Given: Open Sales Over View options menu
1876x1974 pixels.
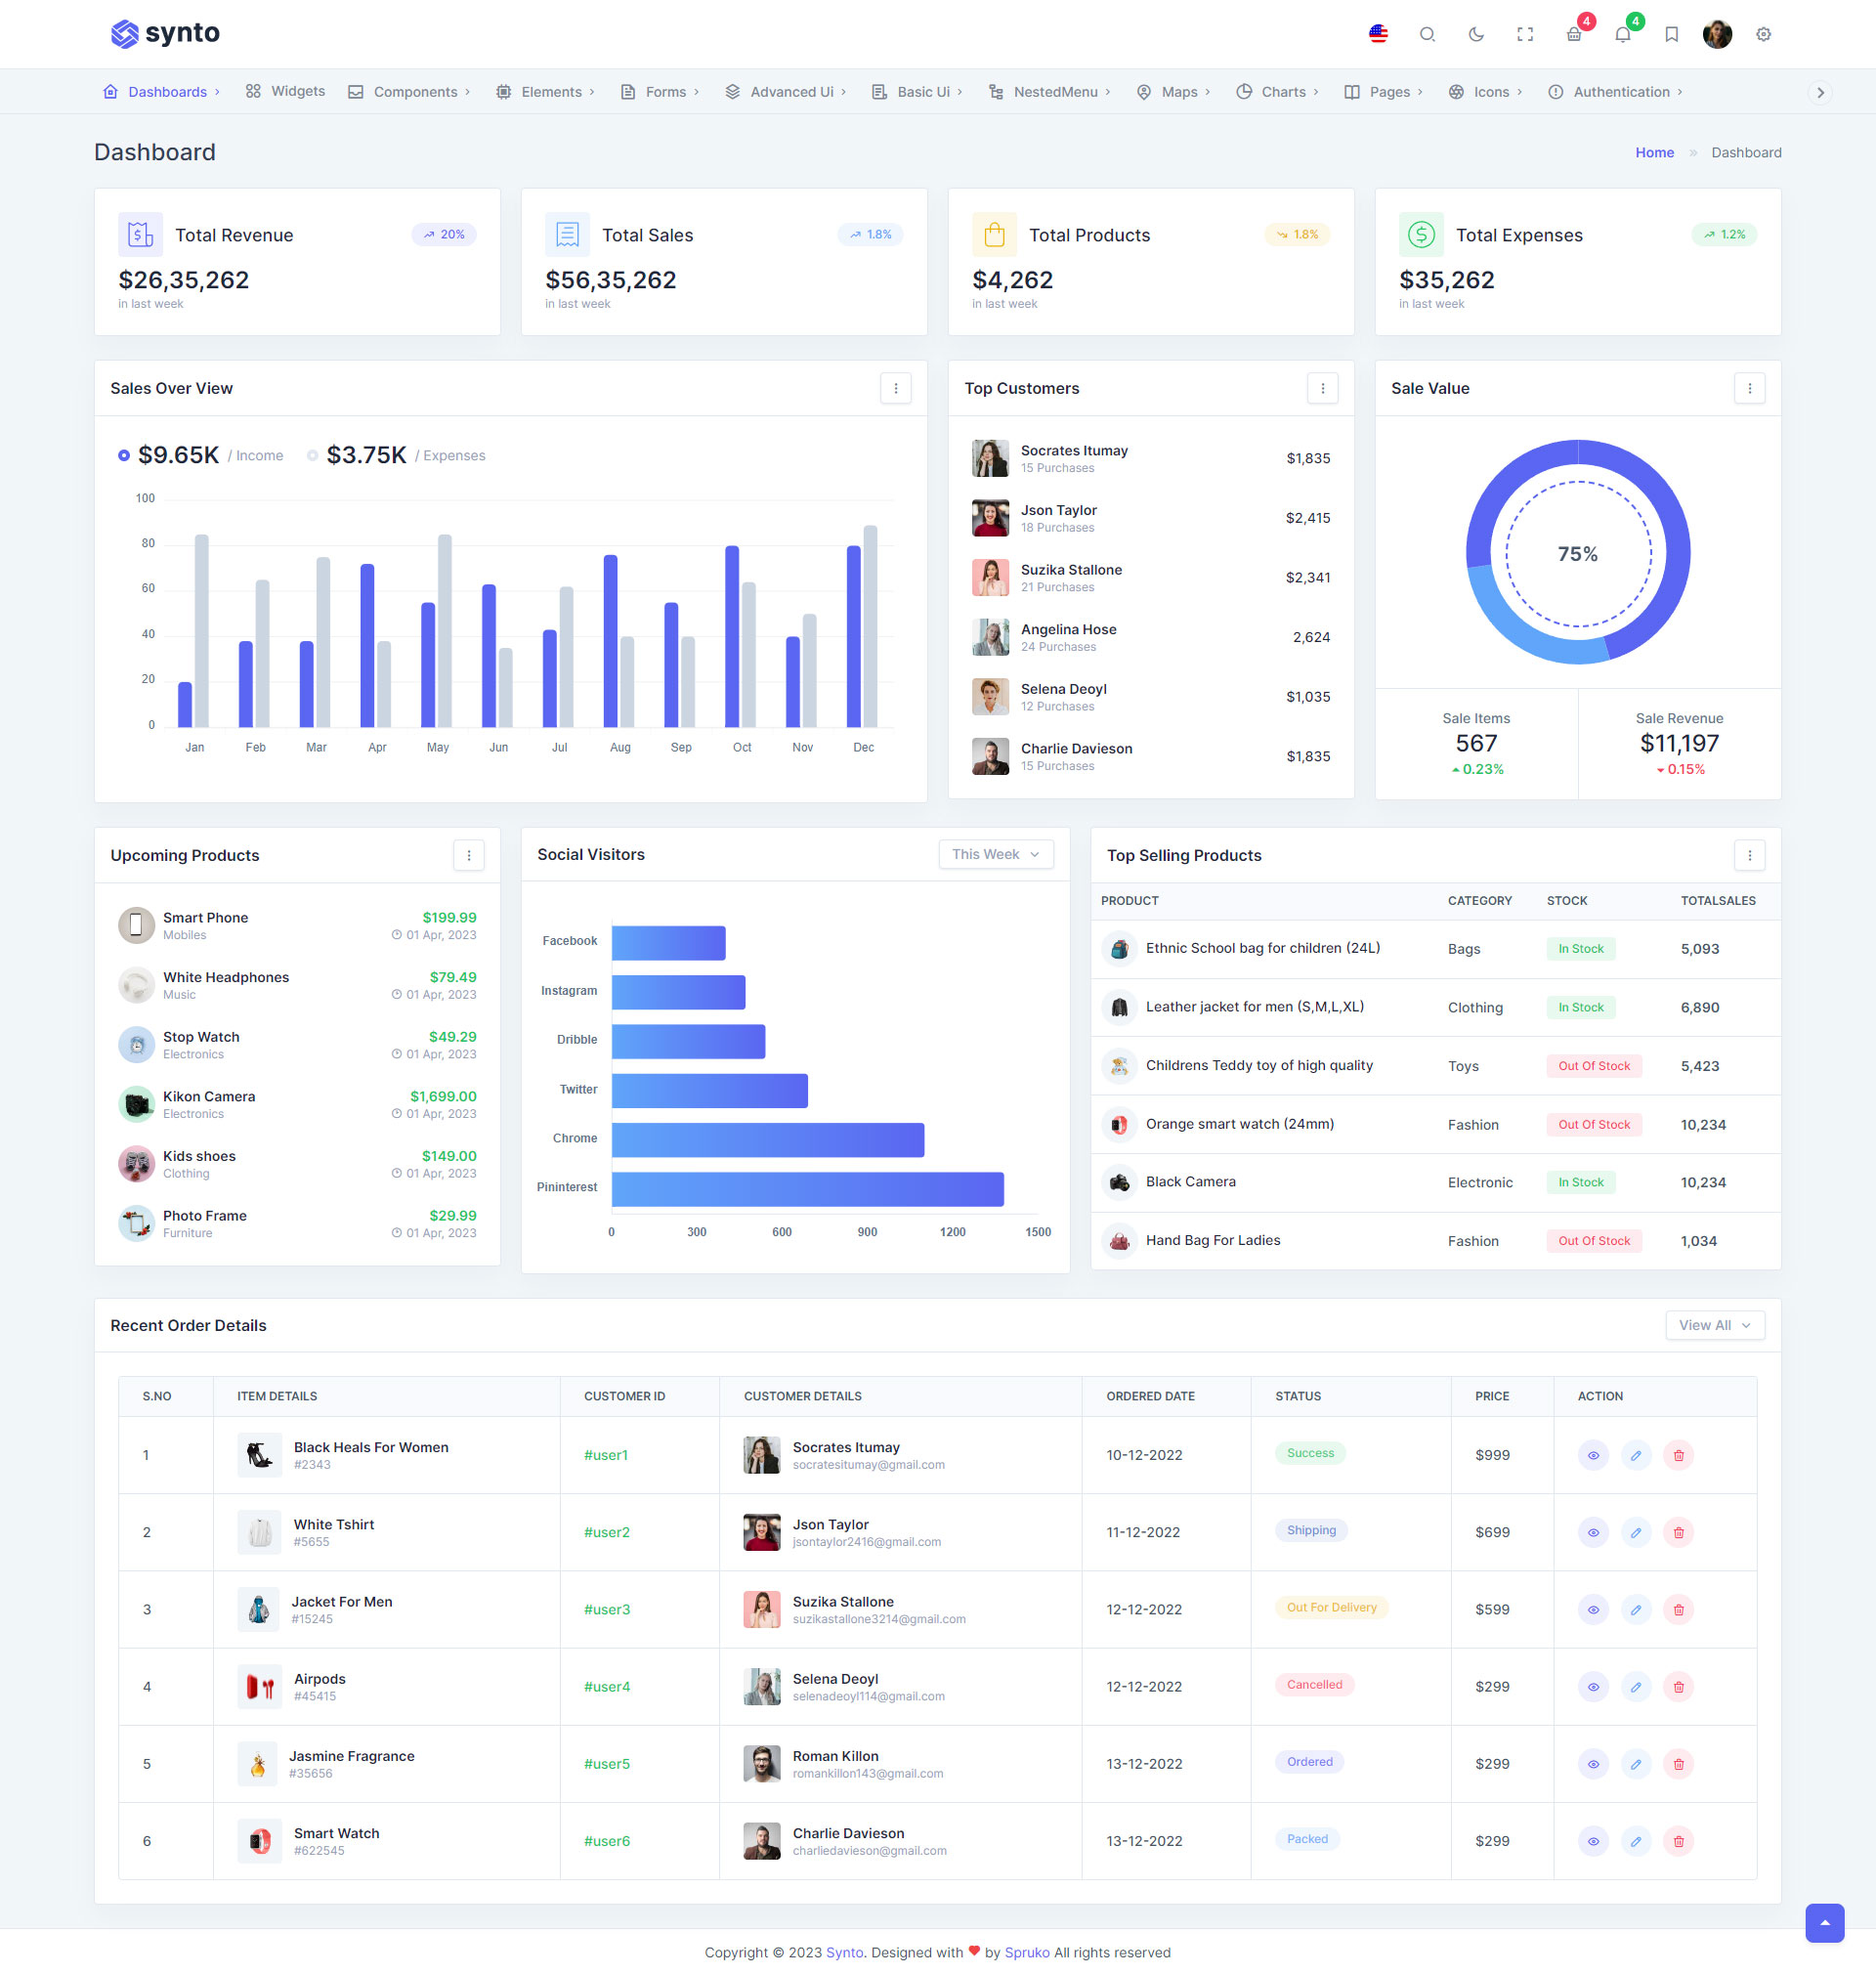Looking at the screenshot, I should tap(895, 388).
